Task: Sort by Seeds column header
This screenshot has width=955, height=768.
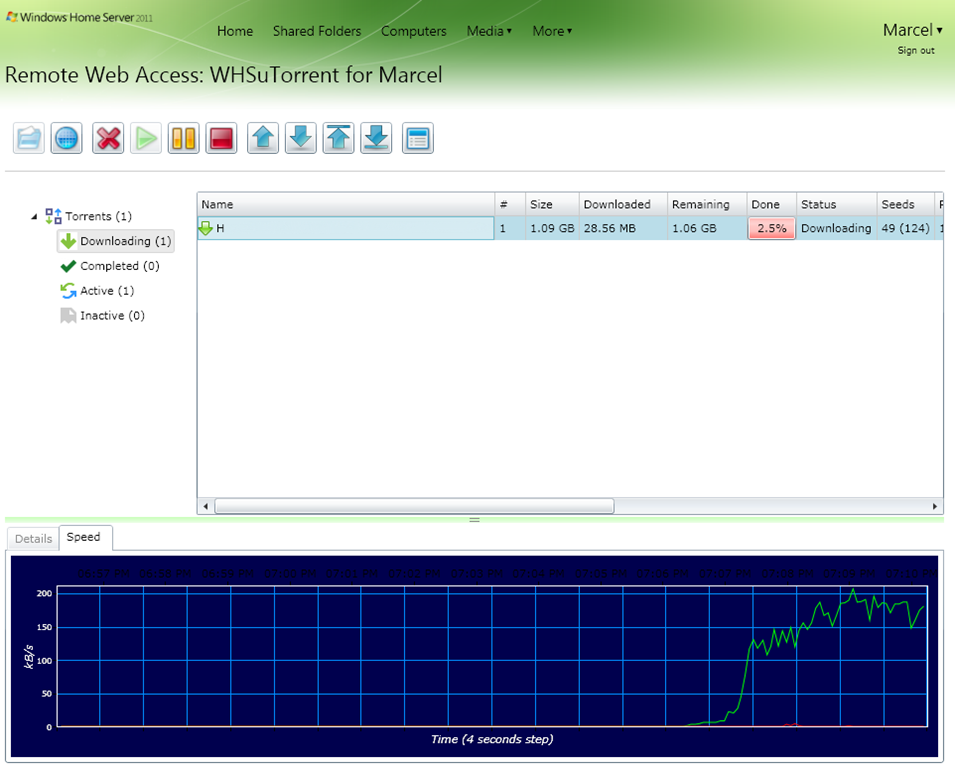Action: [906, 205]
